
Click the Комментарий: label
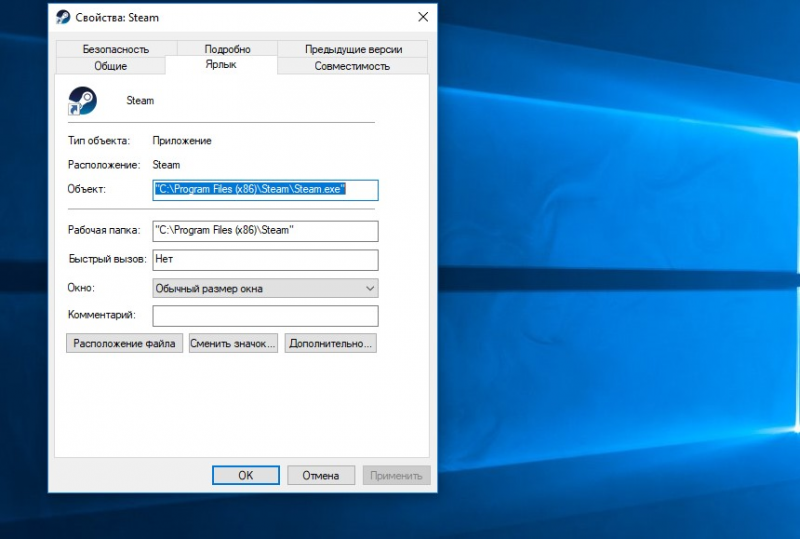click(x=102, y=315)
